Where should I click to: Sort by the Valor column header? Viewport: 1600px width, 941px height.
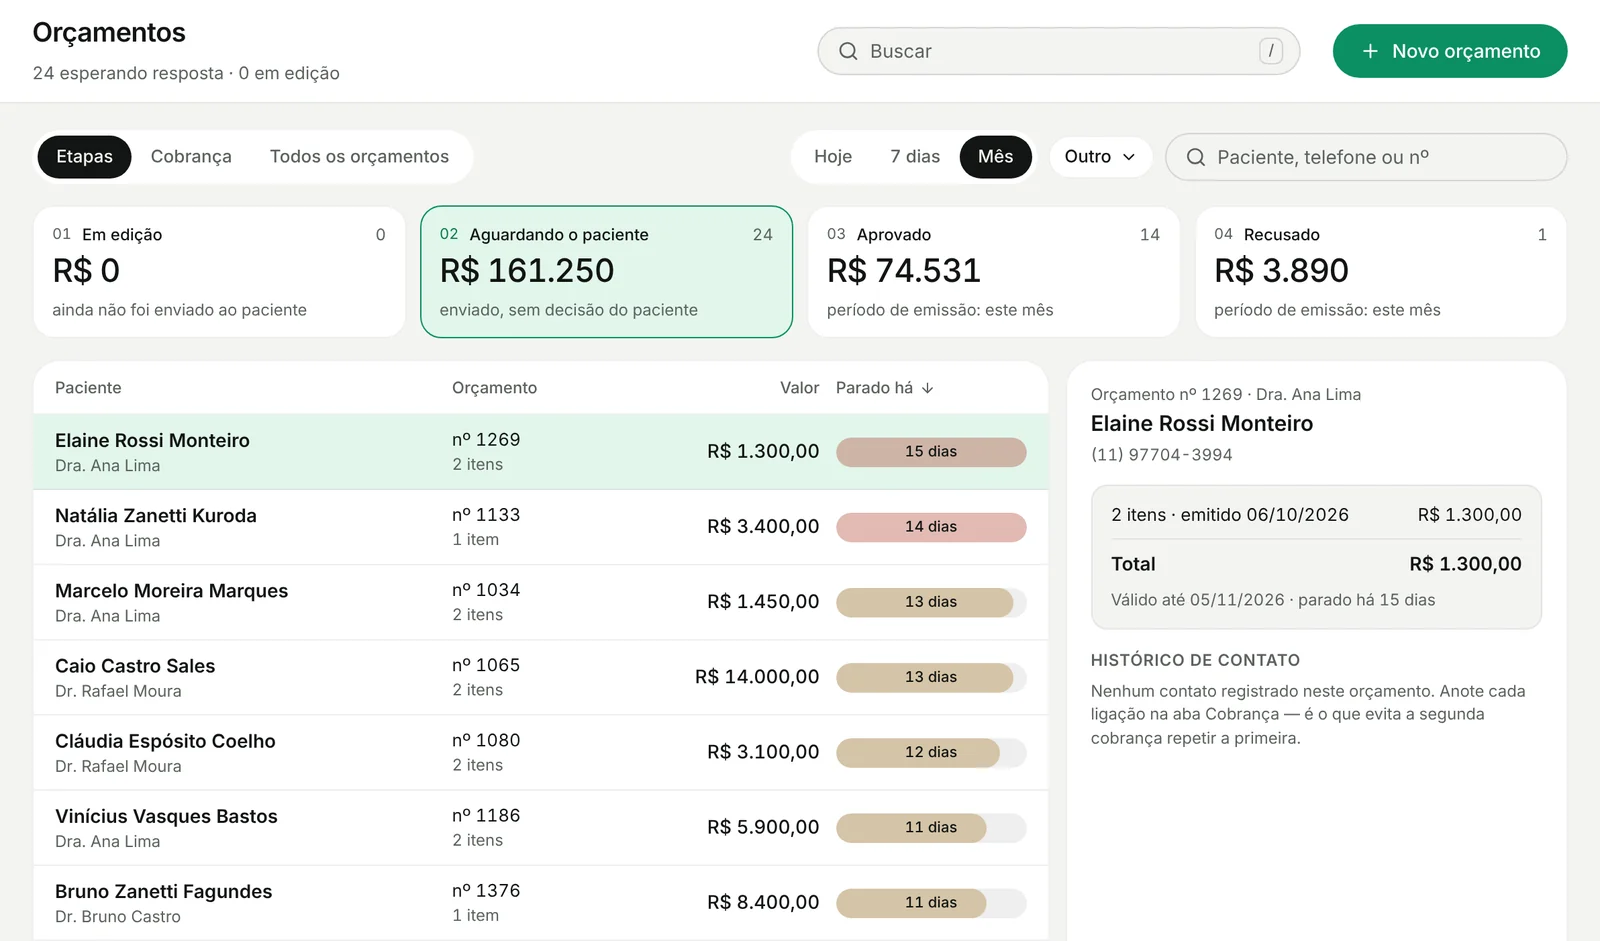(799, 388)
